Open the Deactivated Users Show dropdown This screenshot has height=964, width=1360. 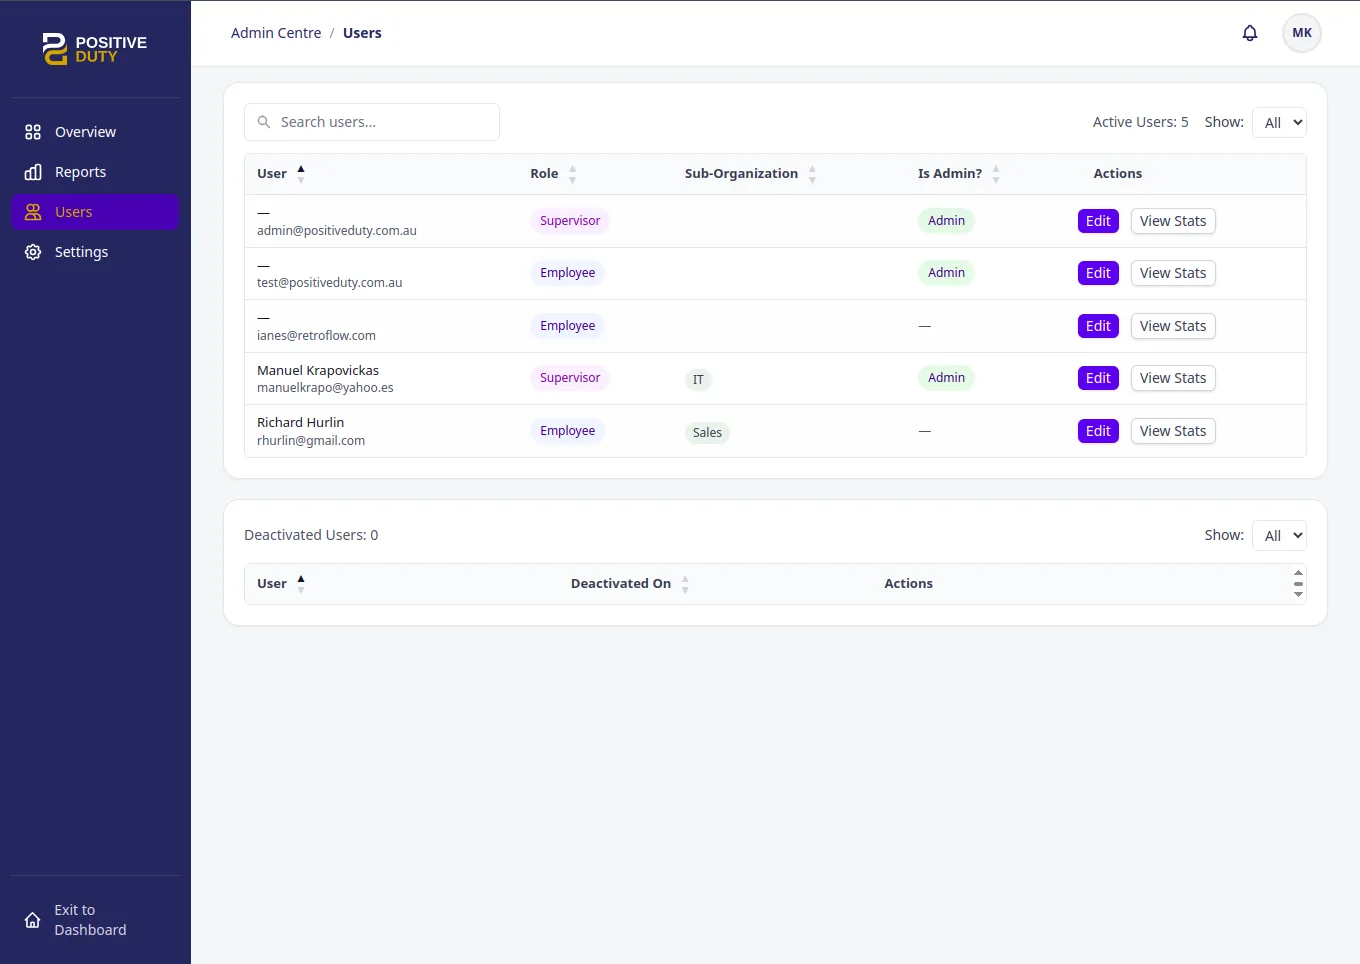coord(1279,536)
